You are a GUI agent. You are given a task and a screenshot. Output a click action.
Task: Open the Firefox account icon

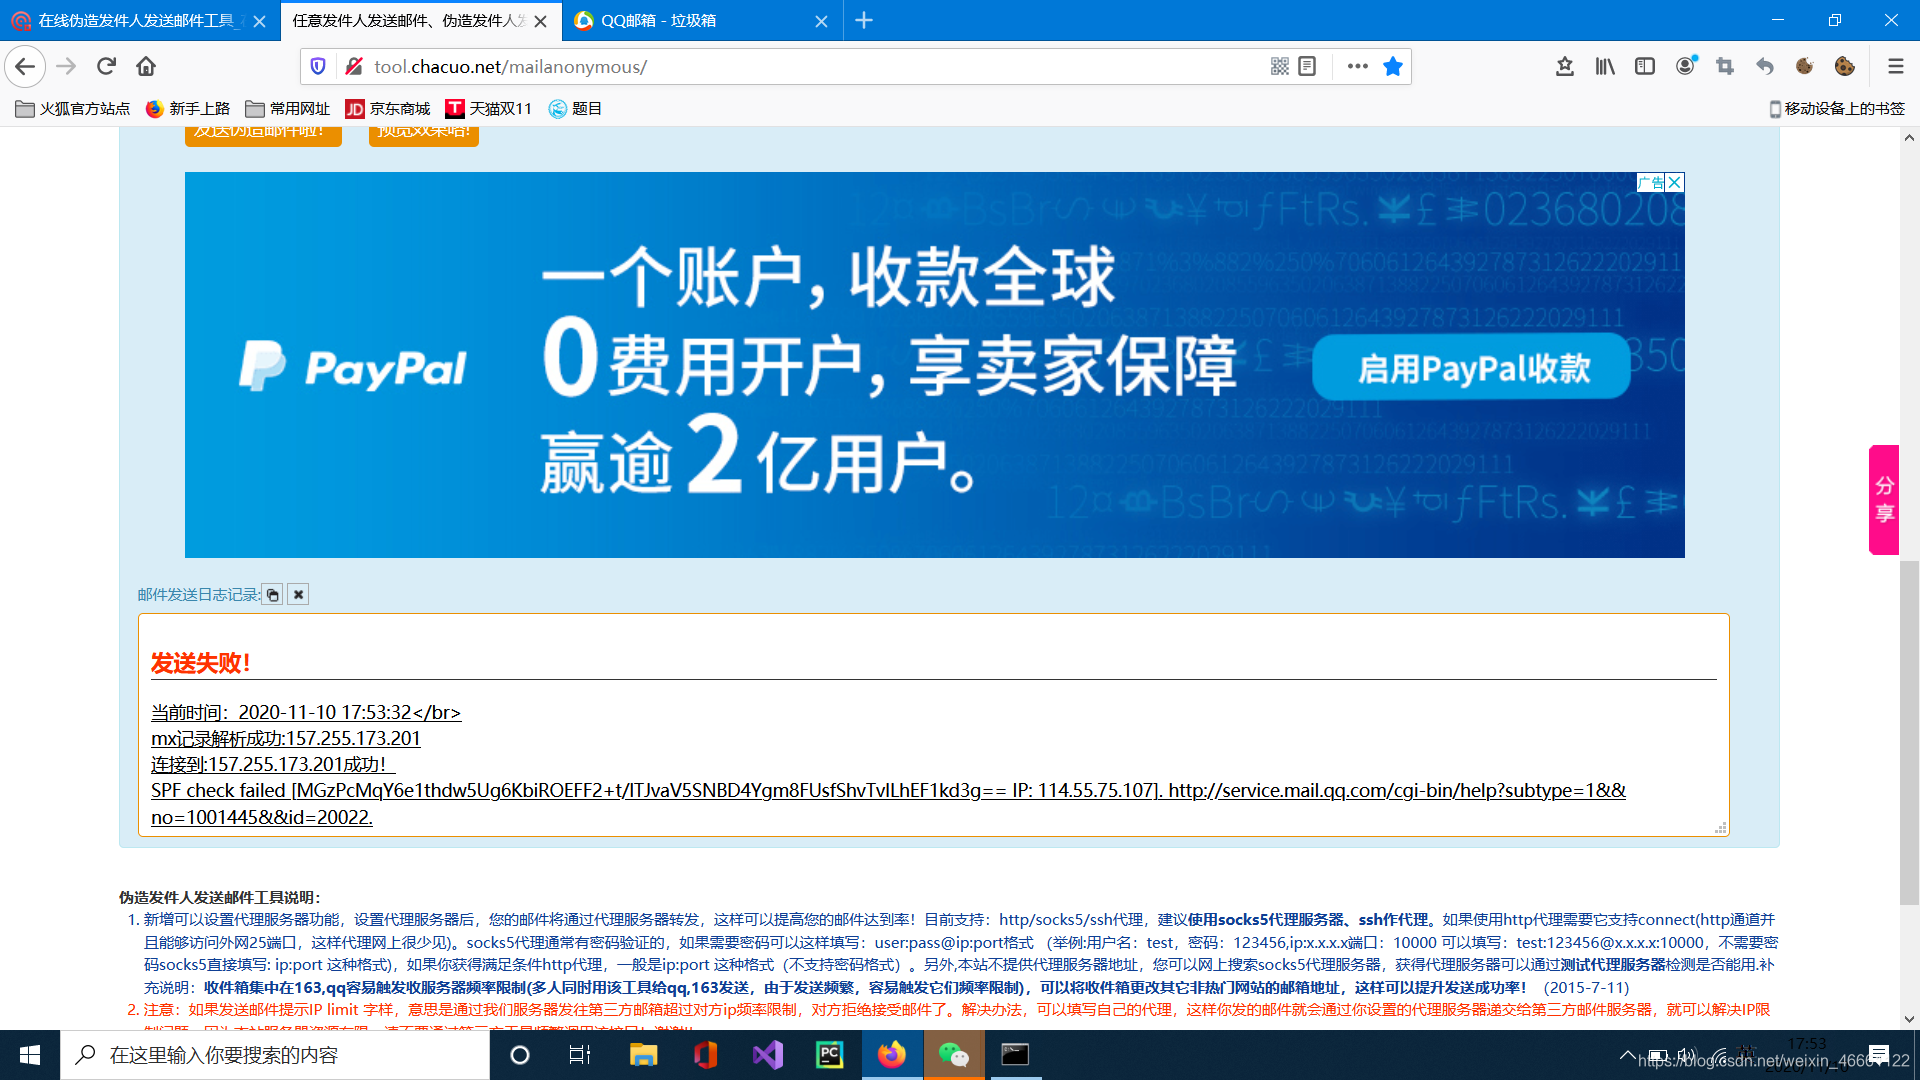(1686, 66)
